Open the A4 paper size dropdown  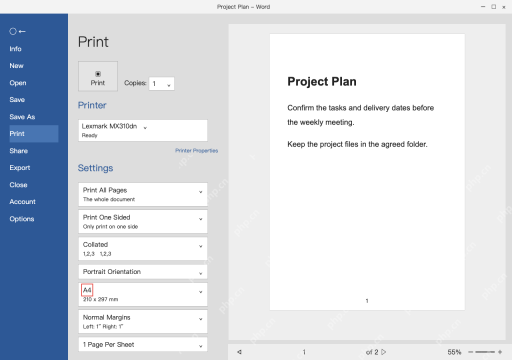(143, 295)
